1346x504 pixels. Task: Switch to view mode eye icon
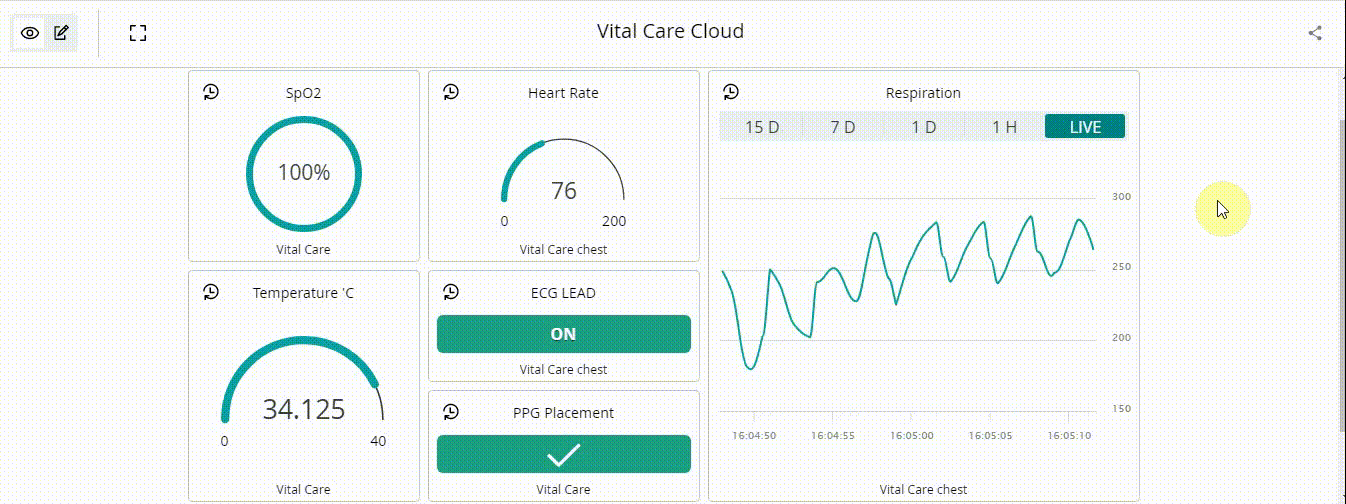(x=30, y=33)
